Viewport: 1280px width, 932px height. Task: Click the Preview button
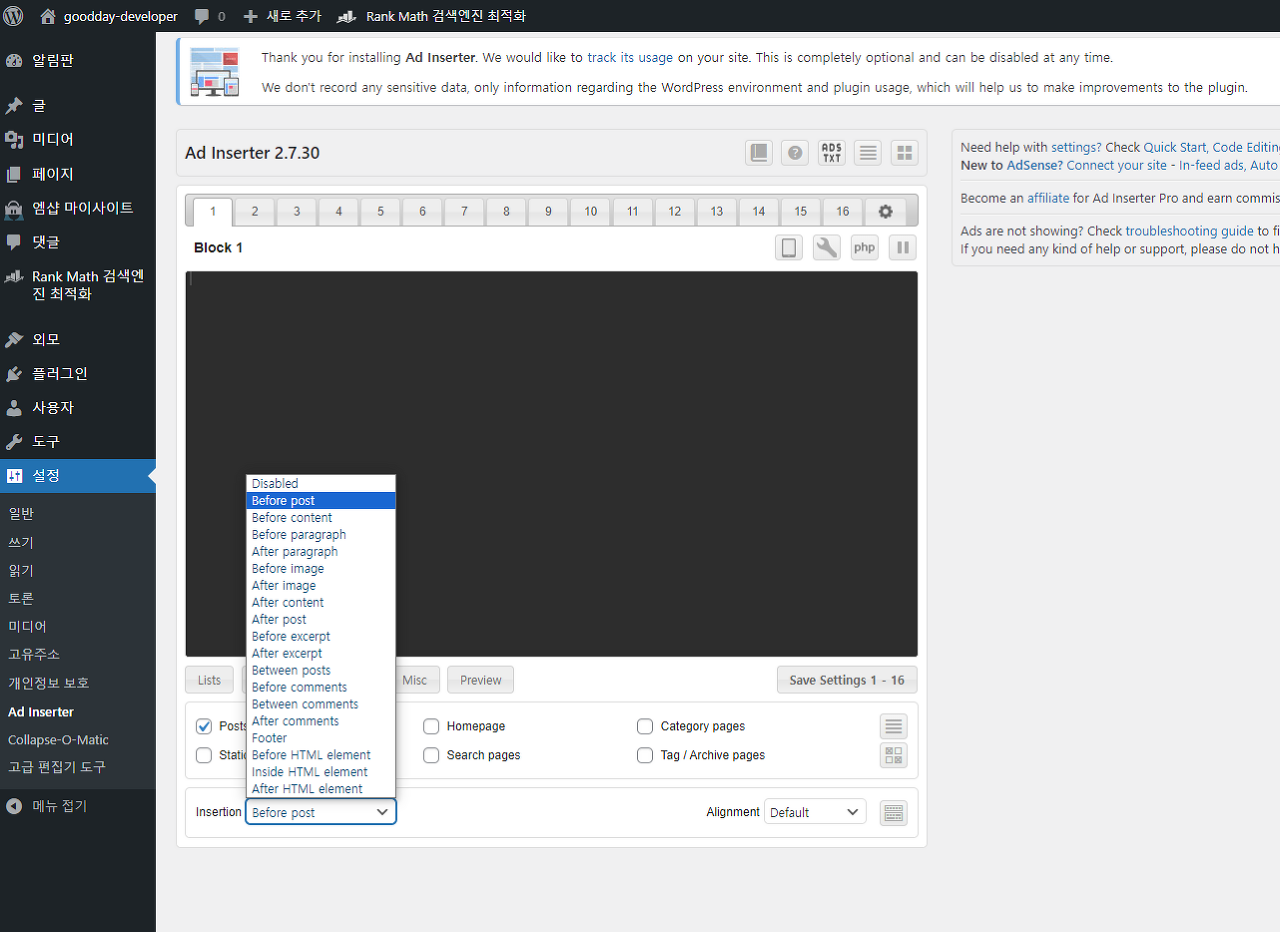481,680
